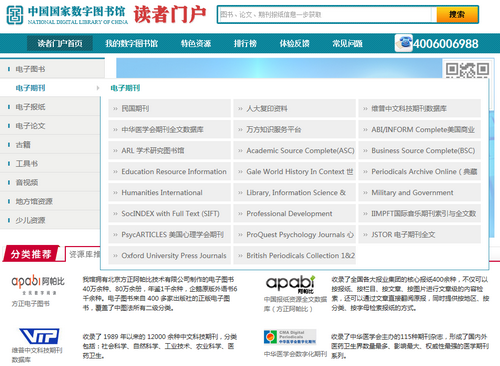Viewport: 500px width, 366px height.
Task: Click 维普中文科技期刊数据库 caption under VIP logo
Action: pyautogui.click(x=37, y=355)
